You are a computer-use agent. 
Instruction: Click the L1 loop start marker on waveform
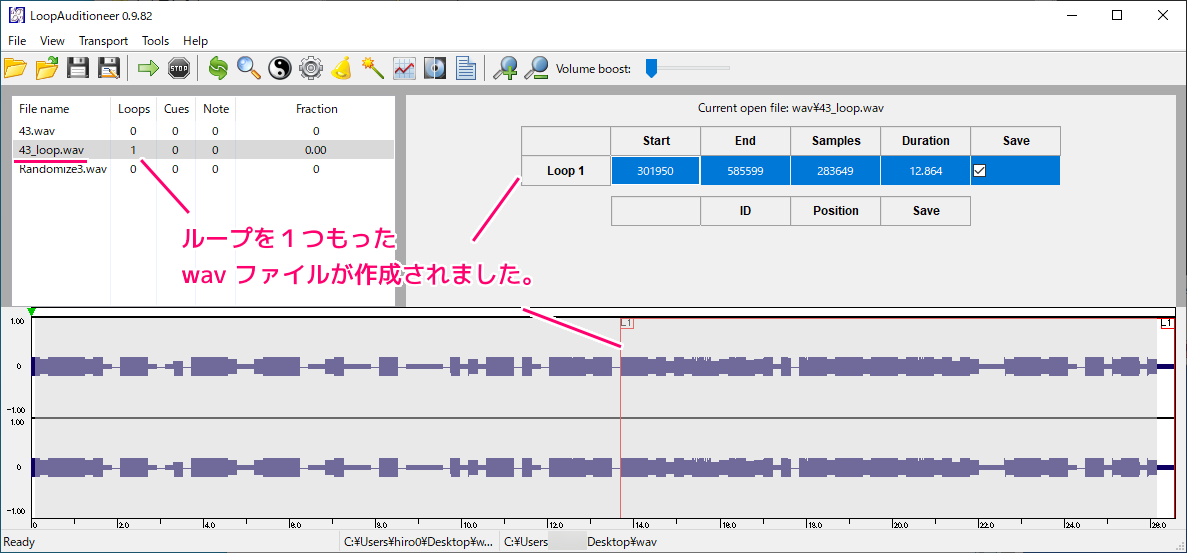[626, 323]
